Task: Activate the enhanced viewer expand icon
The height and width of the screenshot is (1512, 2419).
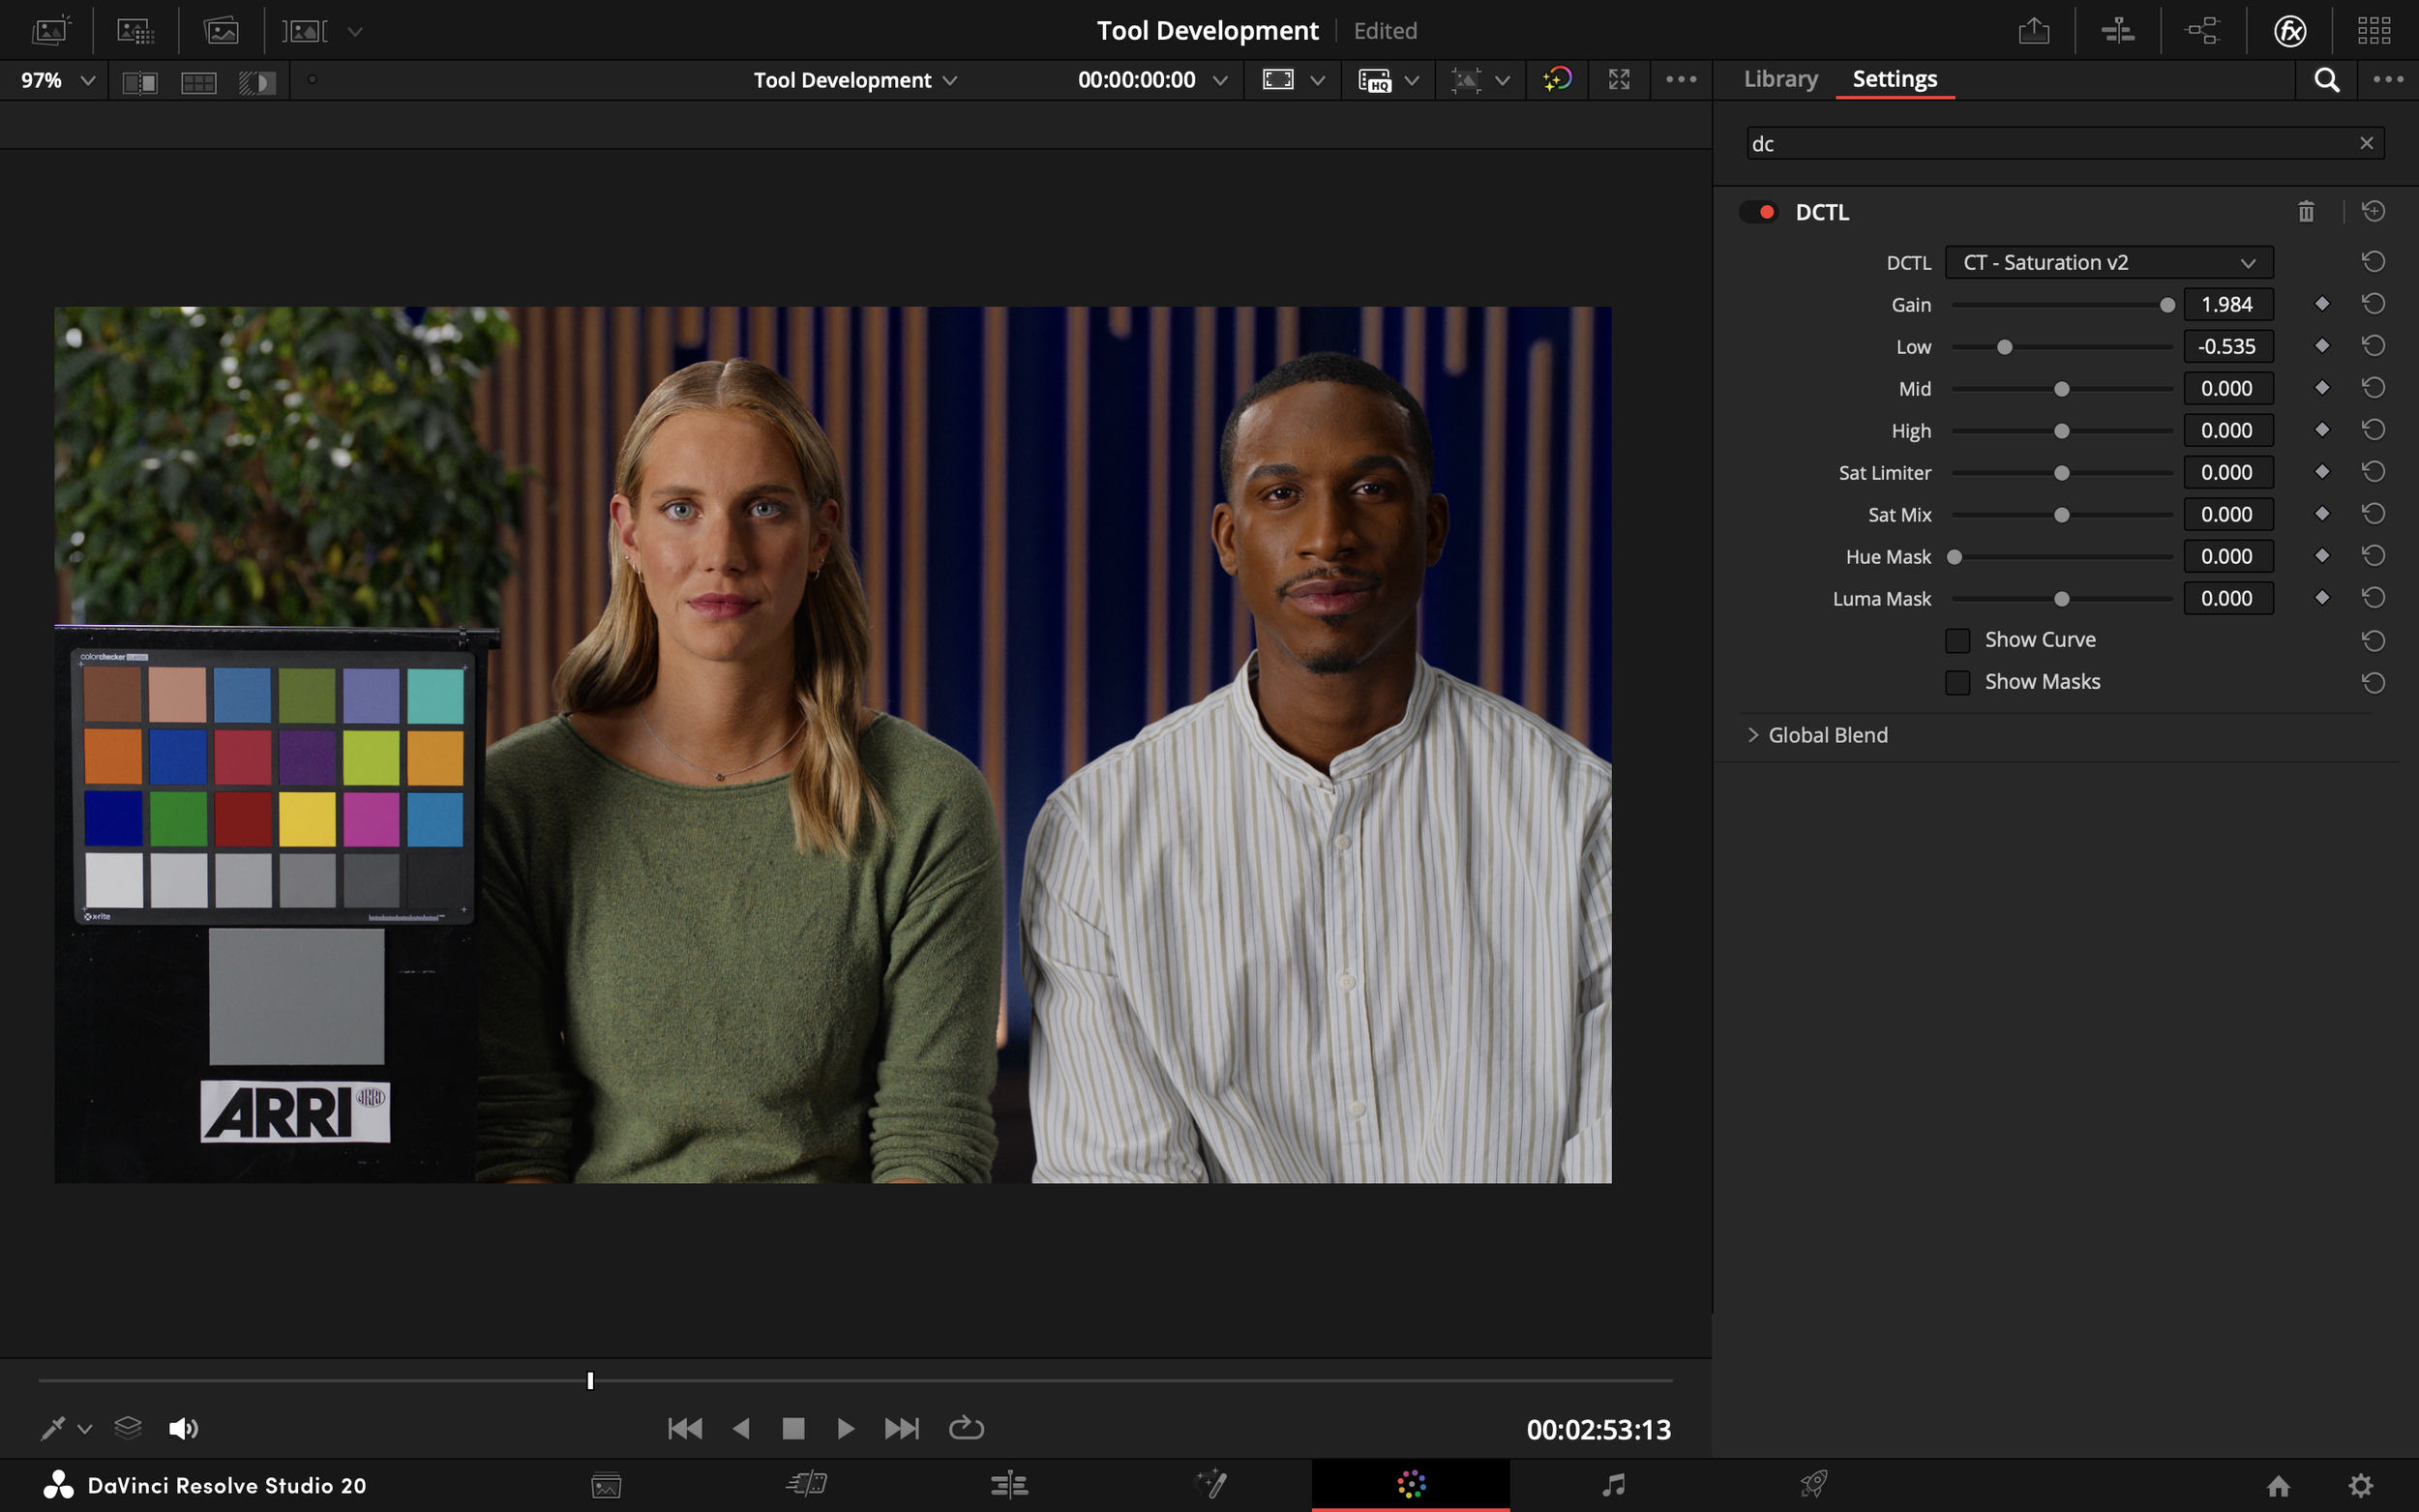Action: click(1619, 80)
